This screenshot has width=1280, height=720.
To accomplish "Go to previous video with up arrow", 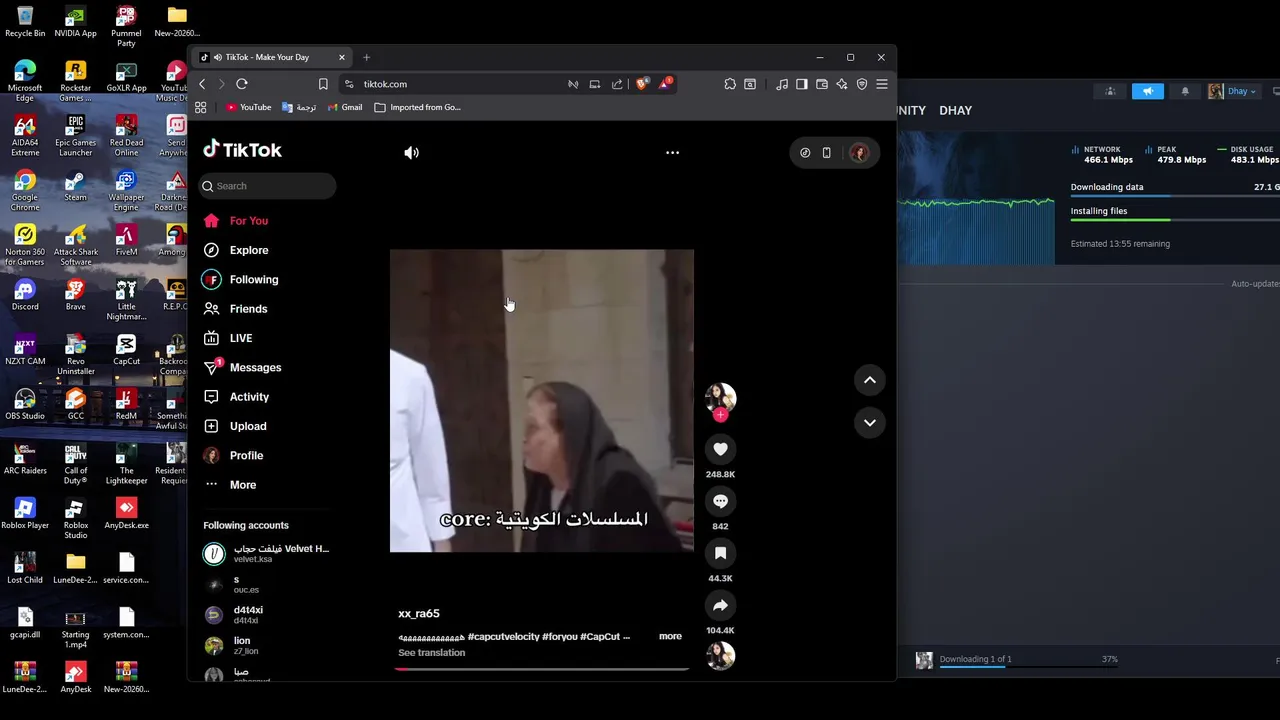I will click(870, 380).
